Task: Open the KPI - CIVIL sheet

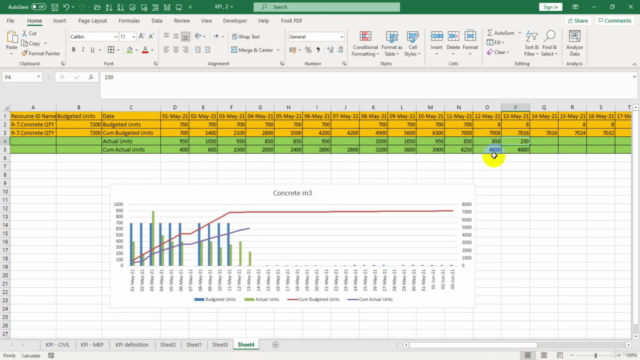Action: tap(57, 345)
